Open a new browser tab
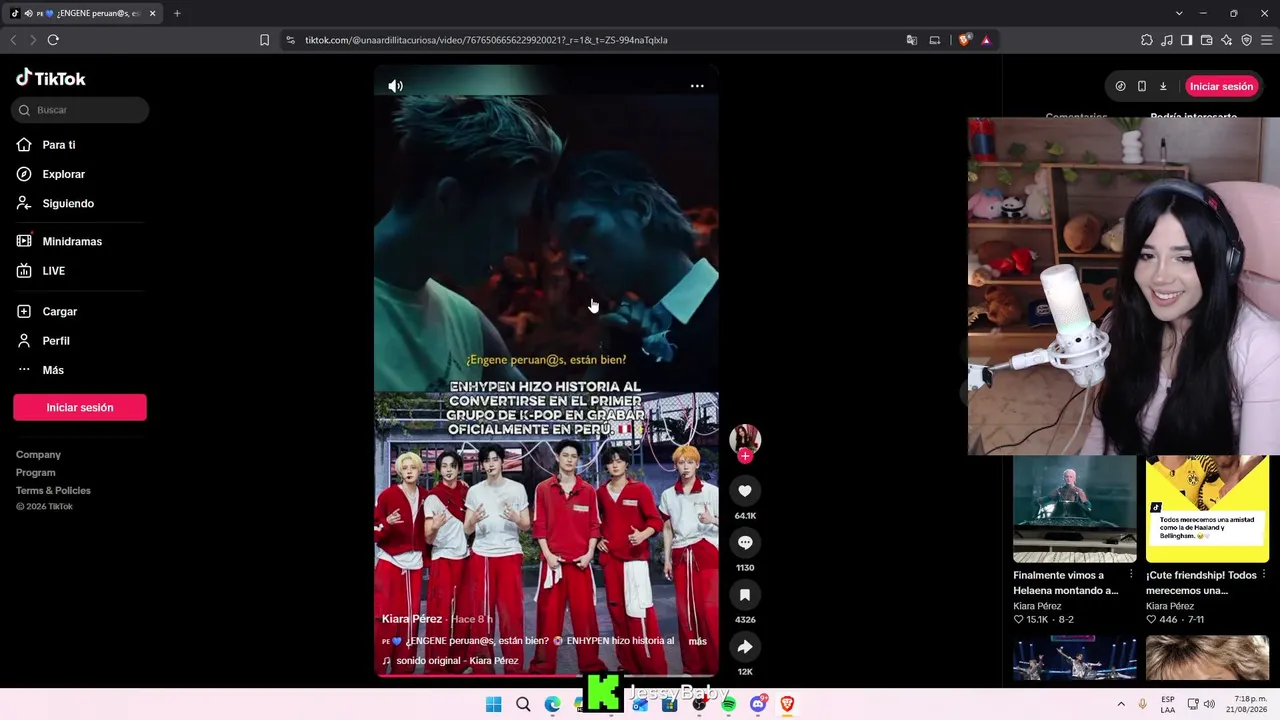Screen dimensions: 1280x720 click(177, 13)
